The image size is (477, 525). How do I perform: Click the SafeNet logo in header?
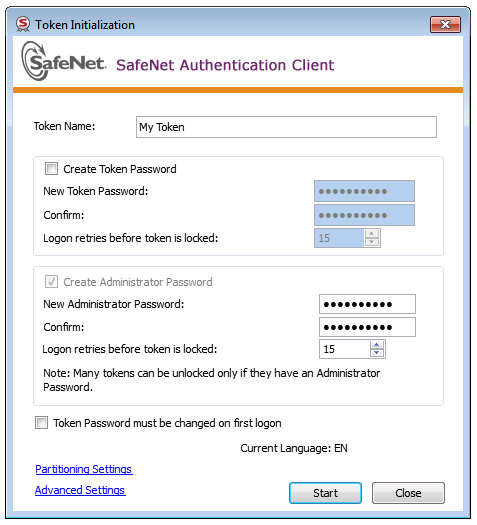pyautogui.click(x=63, y=61)
